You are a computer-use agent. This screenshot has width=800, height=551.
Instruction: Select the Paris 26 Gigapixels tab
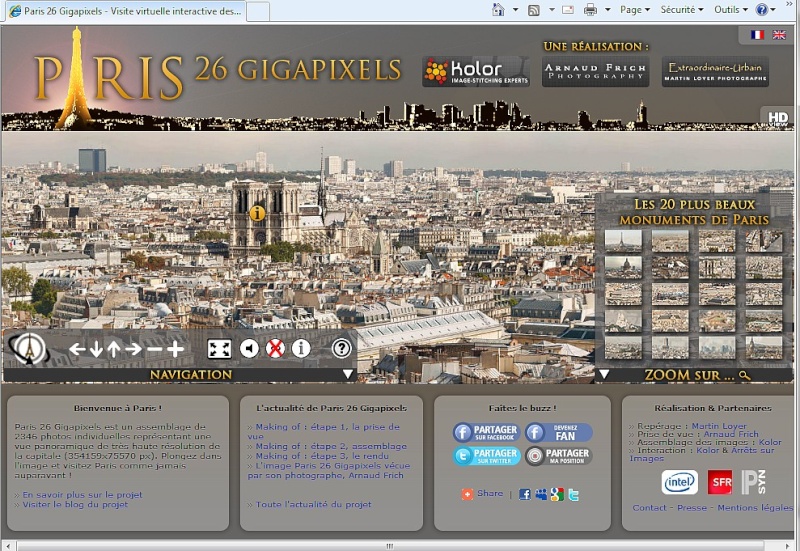[126, 11]
